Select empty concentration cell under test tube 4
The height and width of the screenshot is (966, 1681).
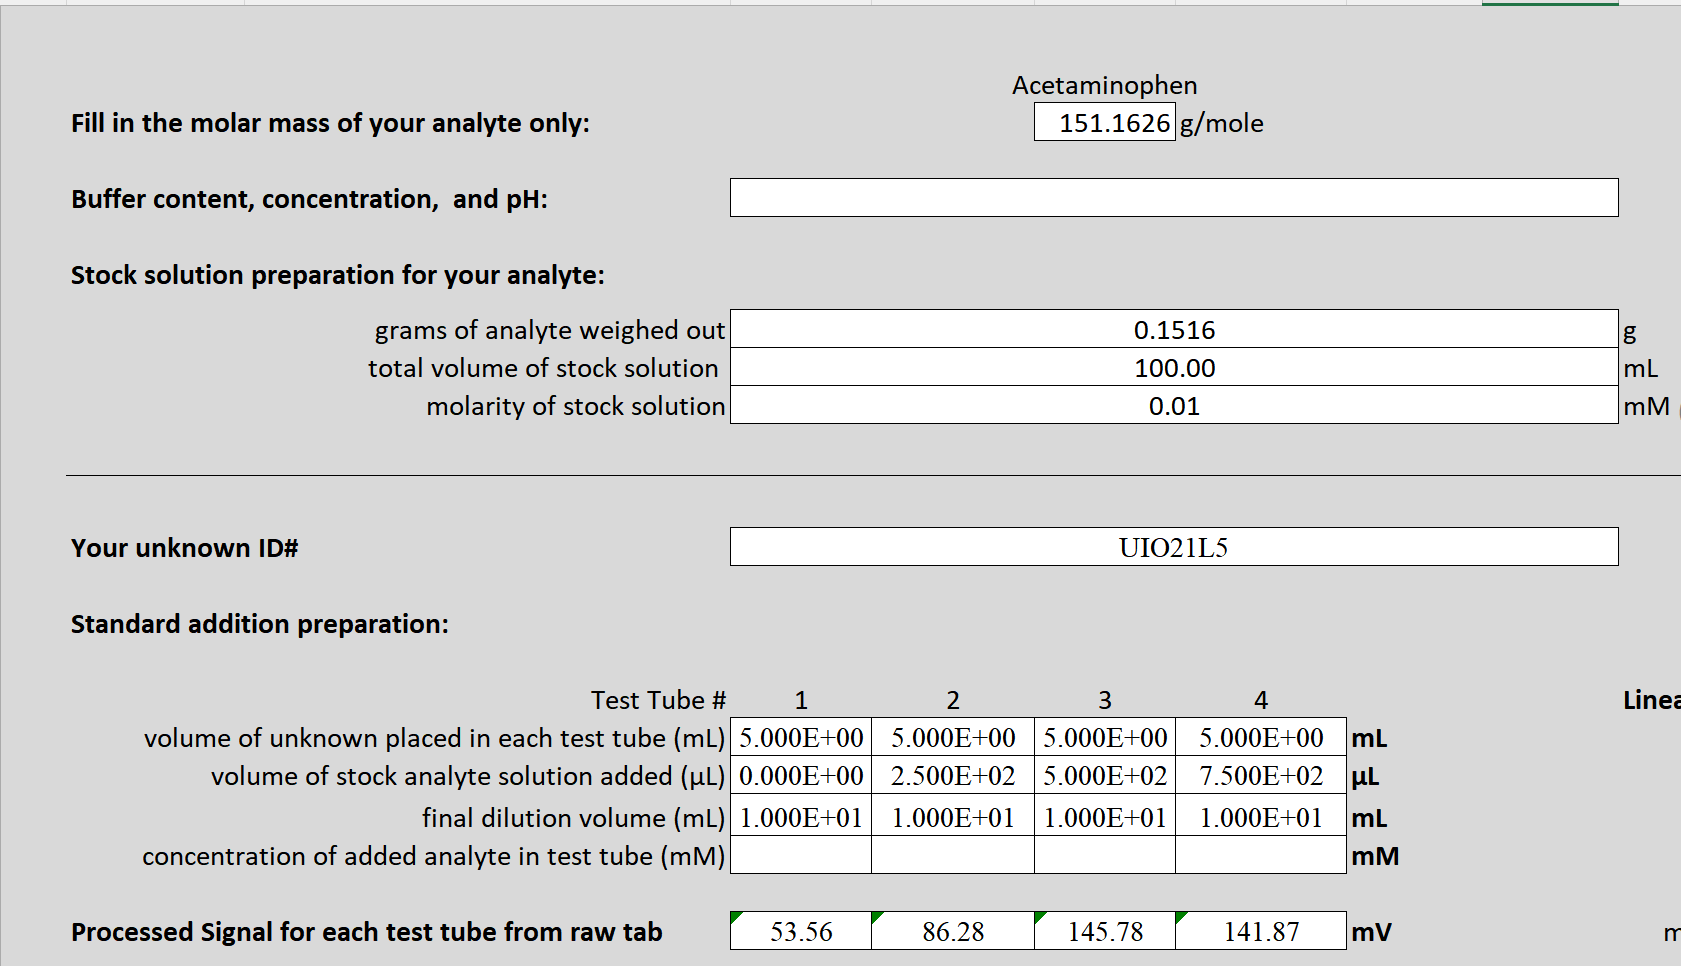1259,856
